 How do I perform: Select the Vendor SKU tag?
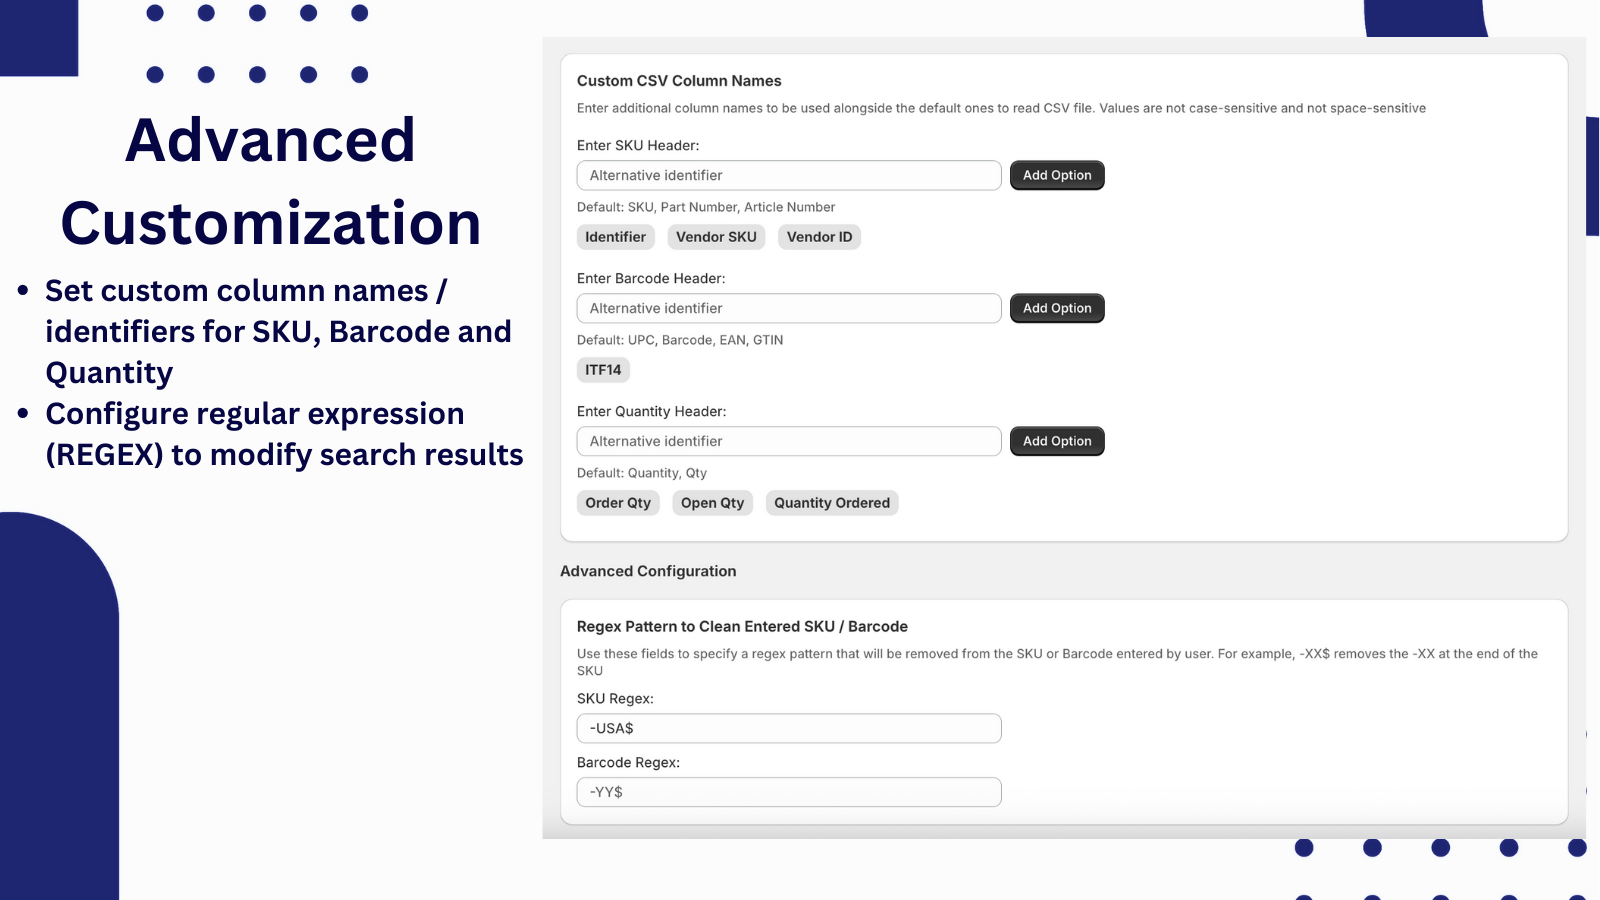coord(716,237)
